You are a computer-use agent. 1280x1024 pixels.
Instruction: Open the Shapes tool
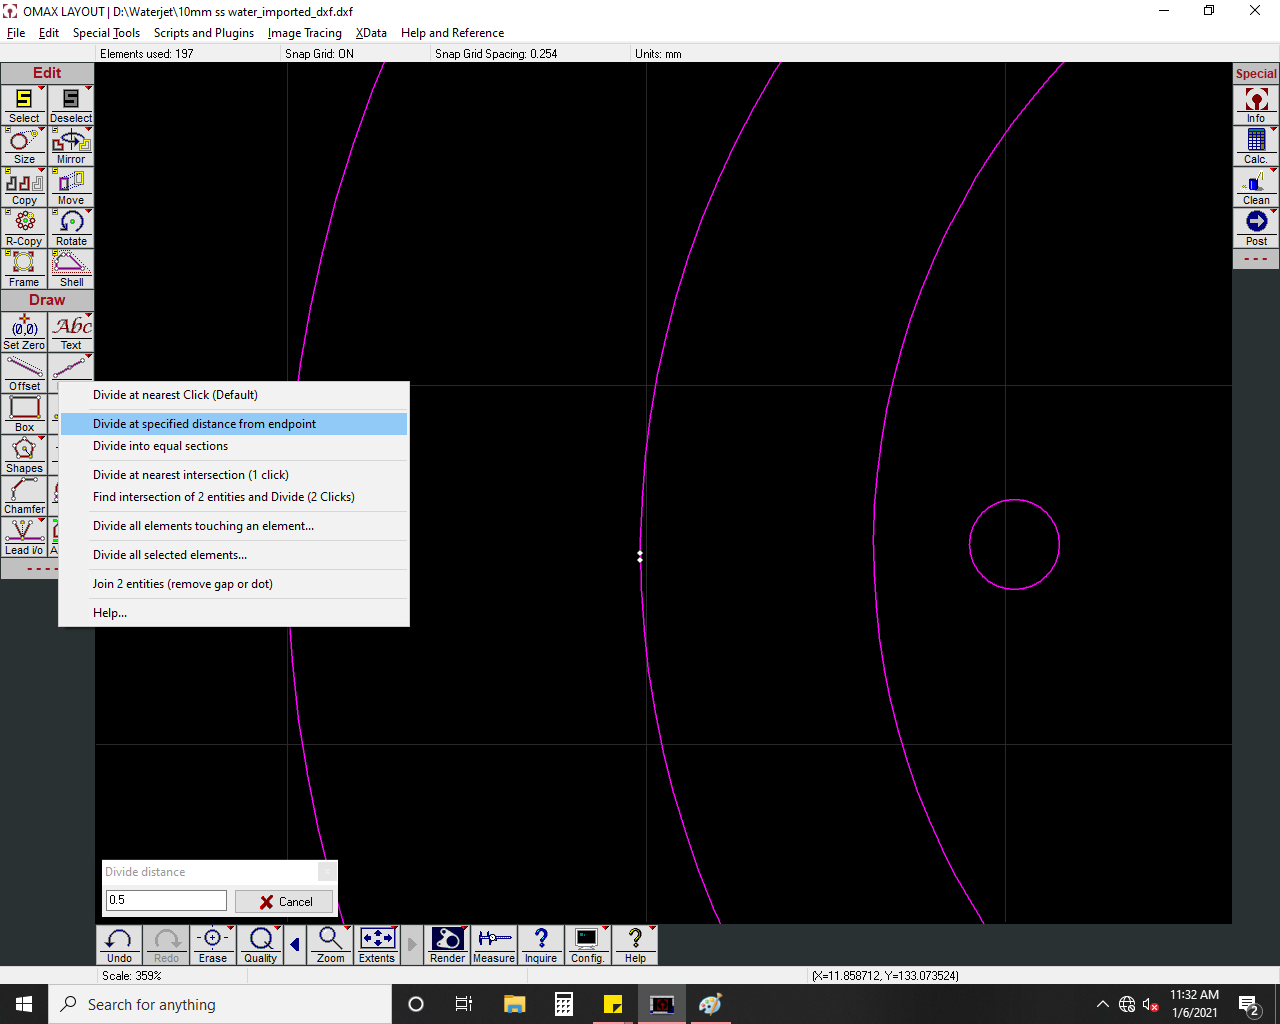(x=24, y=455)
